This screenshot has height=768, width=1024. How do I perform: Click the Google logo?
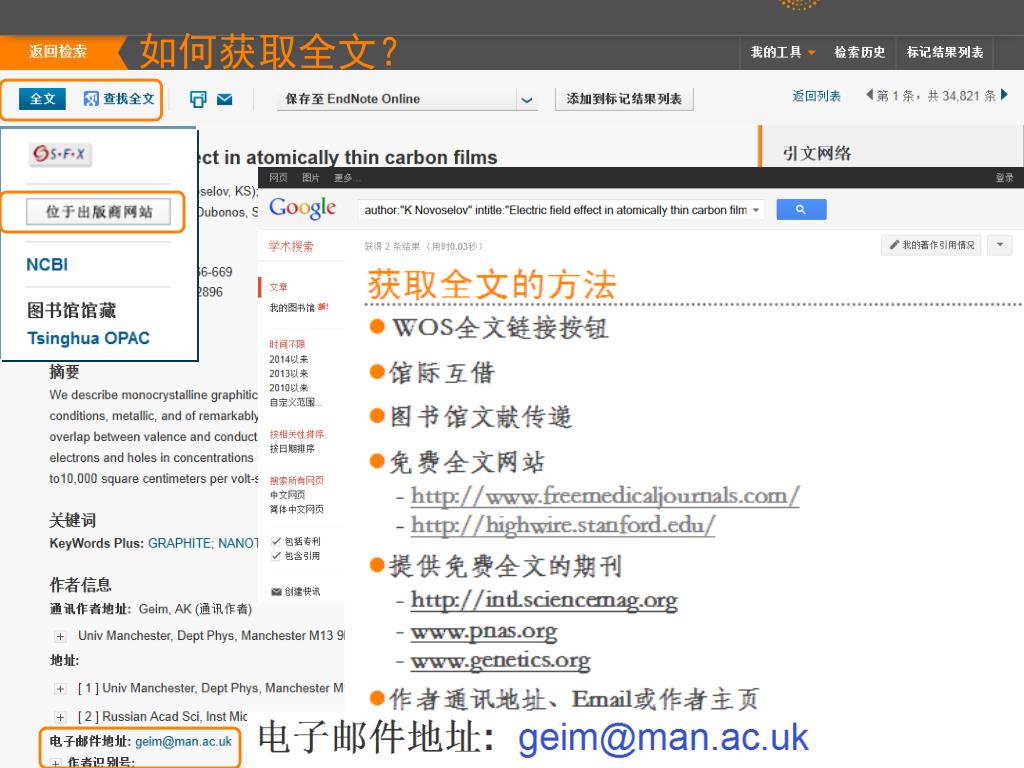[x=302, y=208]
